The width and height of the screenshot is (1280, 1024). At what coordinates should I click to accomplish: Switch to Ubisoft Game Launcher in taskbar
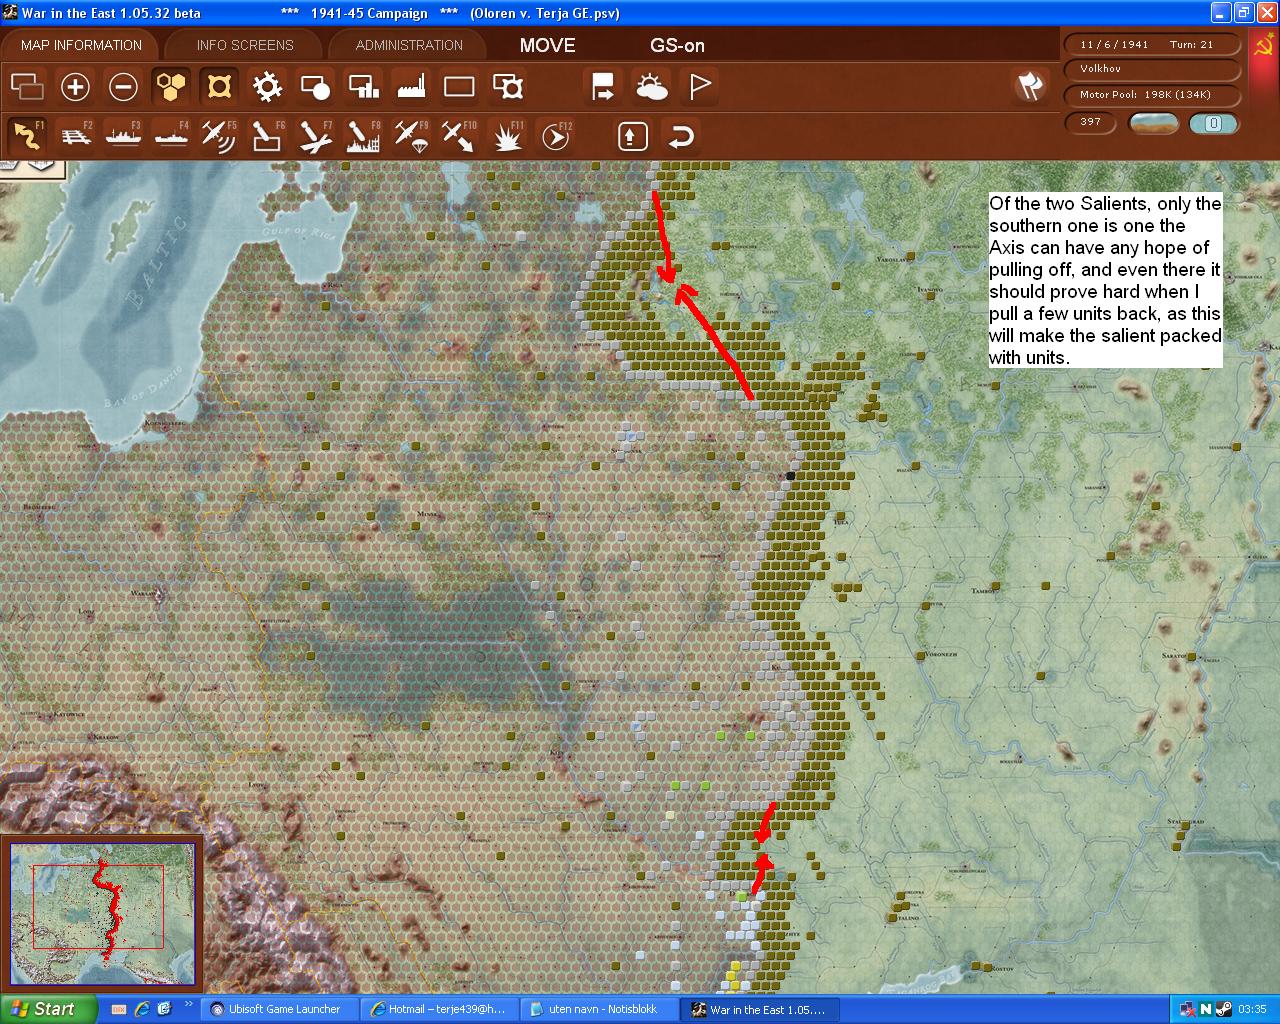point(278,1009)
